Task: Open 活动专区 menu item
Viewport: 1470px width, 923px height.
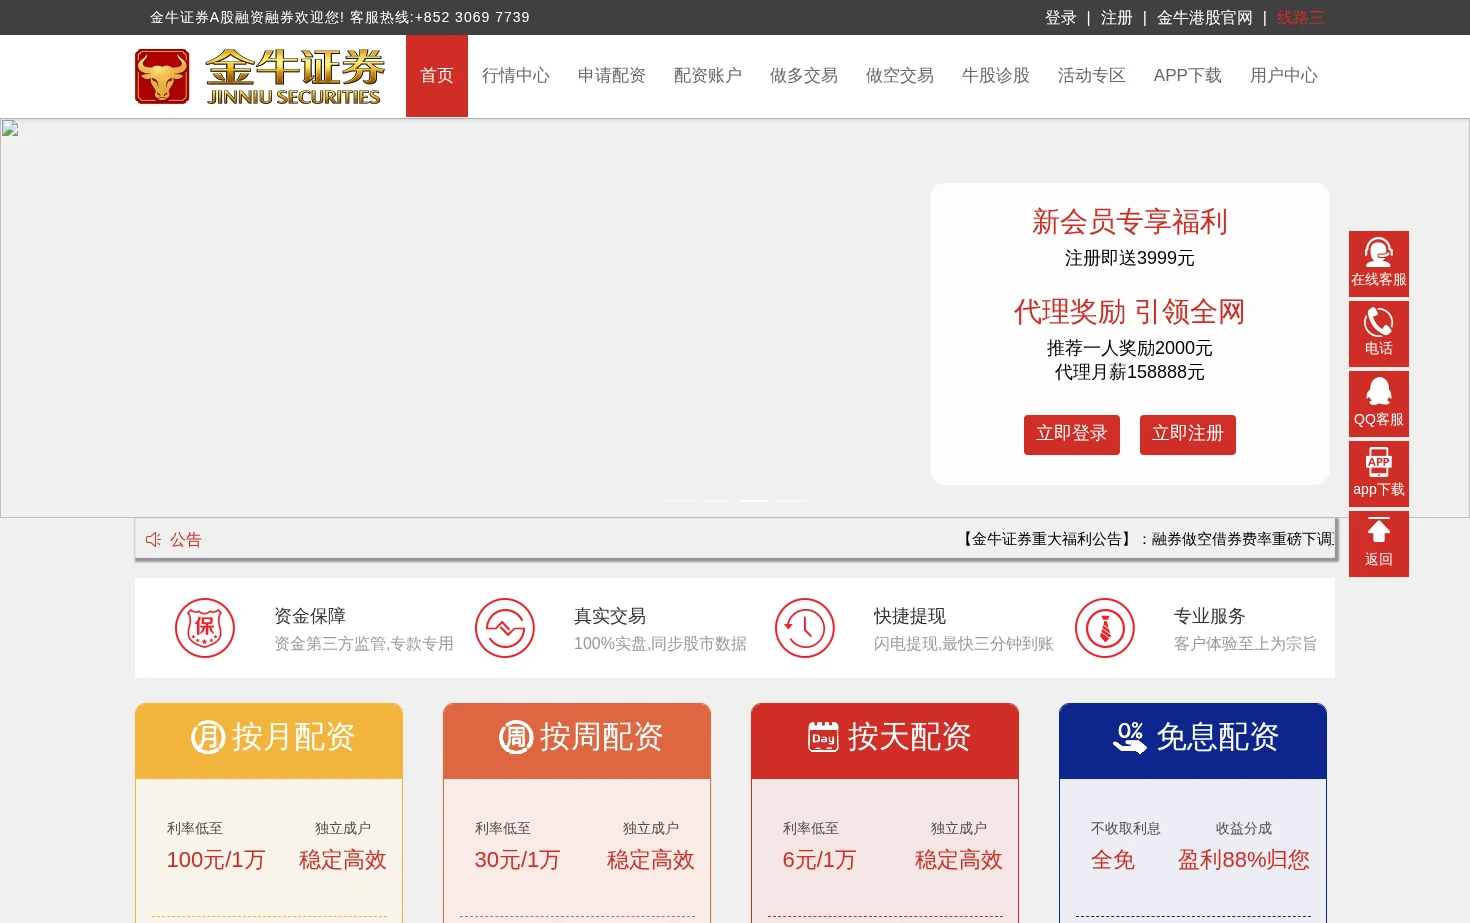Action: point(1092,76)
